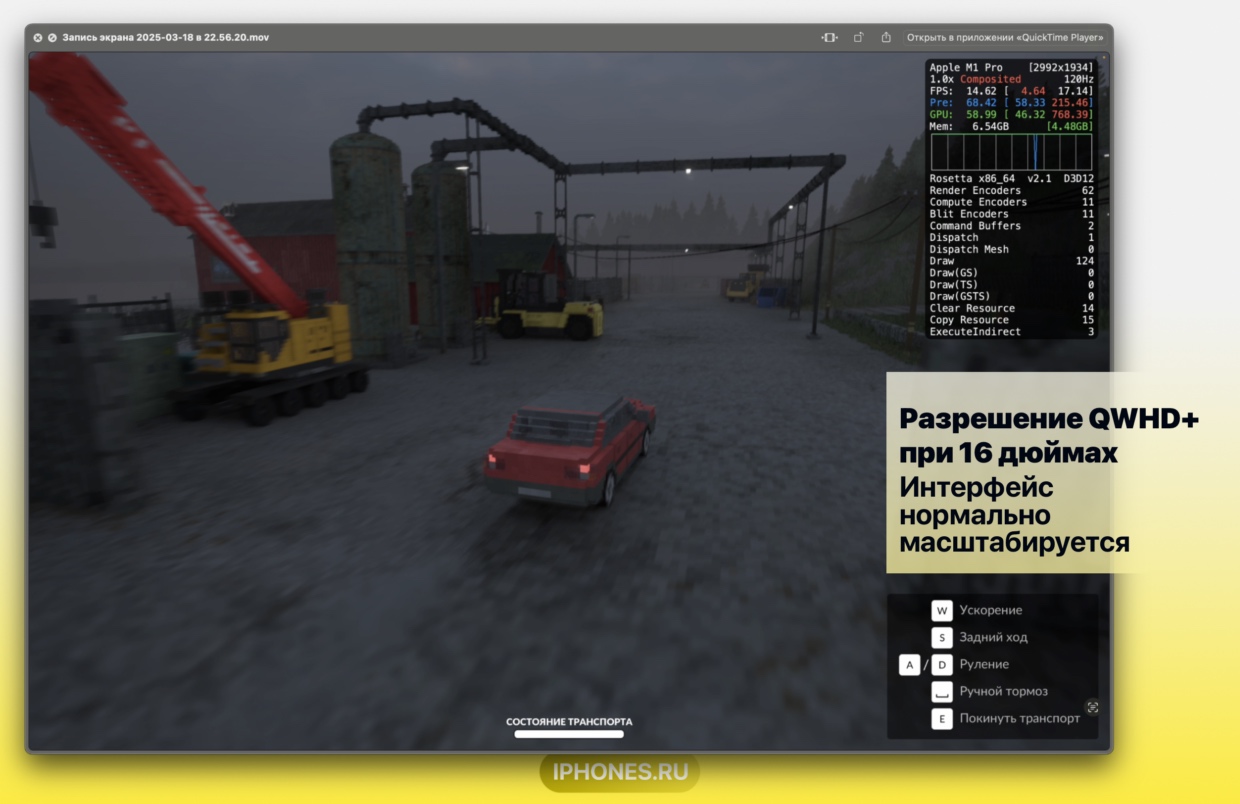Click the Live Text scan icon

1092,707
